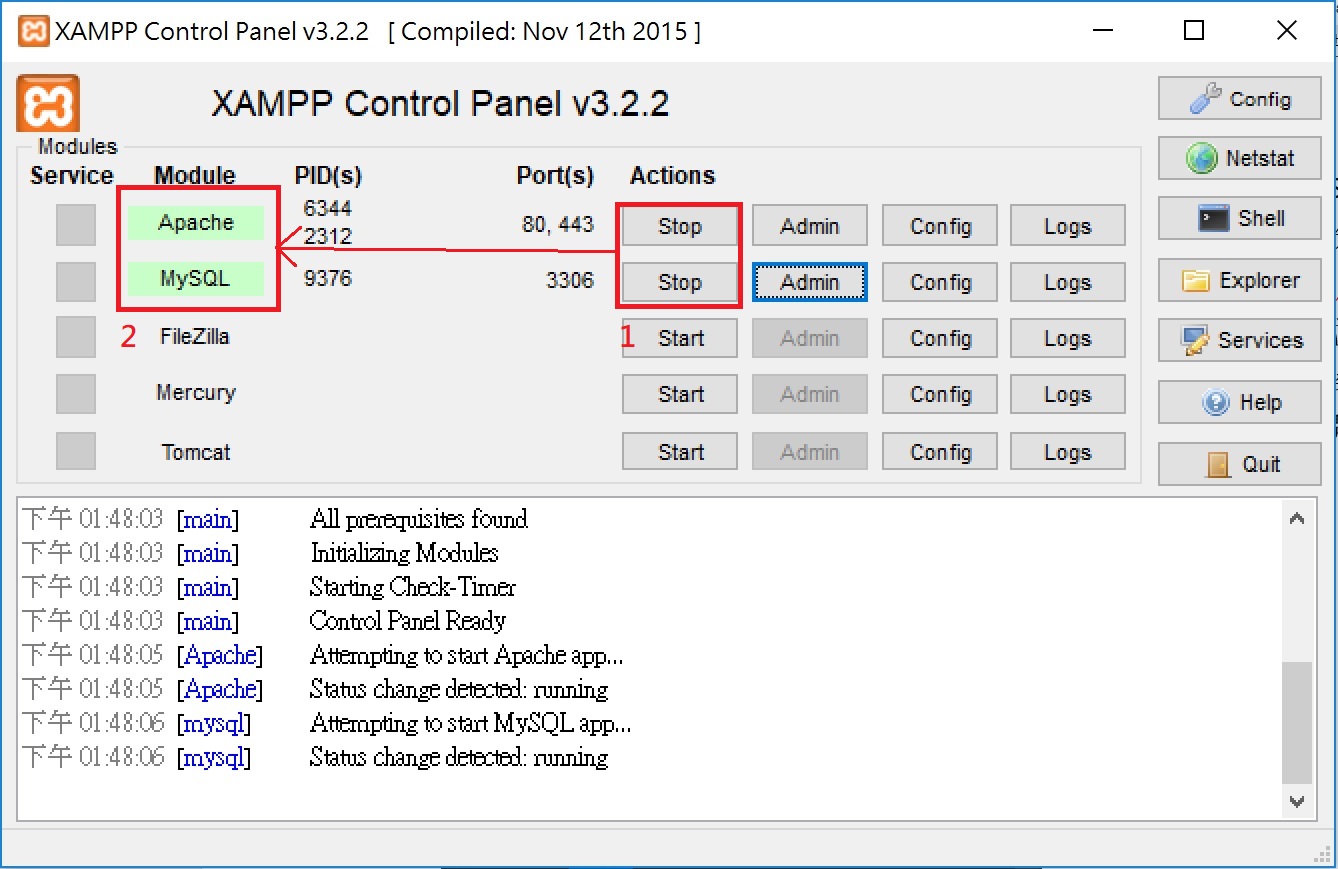Toggle Apache service install checkbox
The image size is (1338, 869).
click(x=76, y=225)
